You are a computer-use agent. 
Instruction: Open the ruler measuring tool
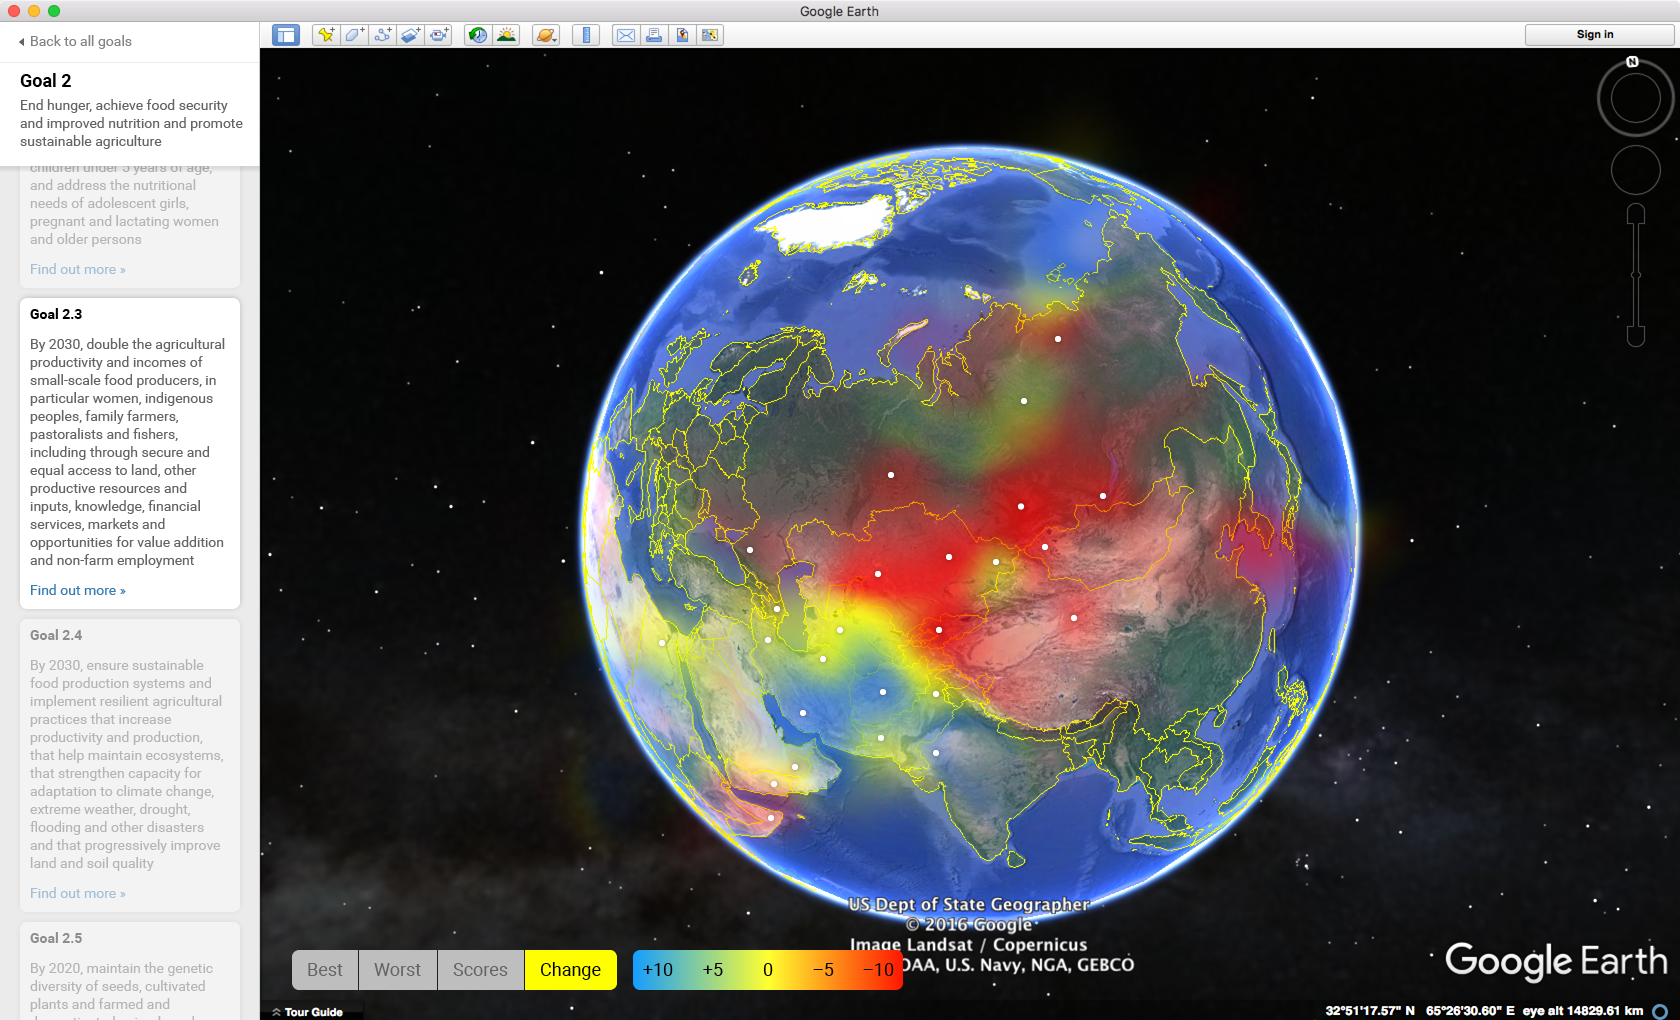point(586,35)
